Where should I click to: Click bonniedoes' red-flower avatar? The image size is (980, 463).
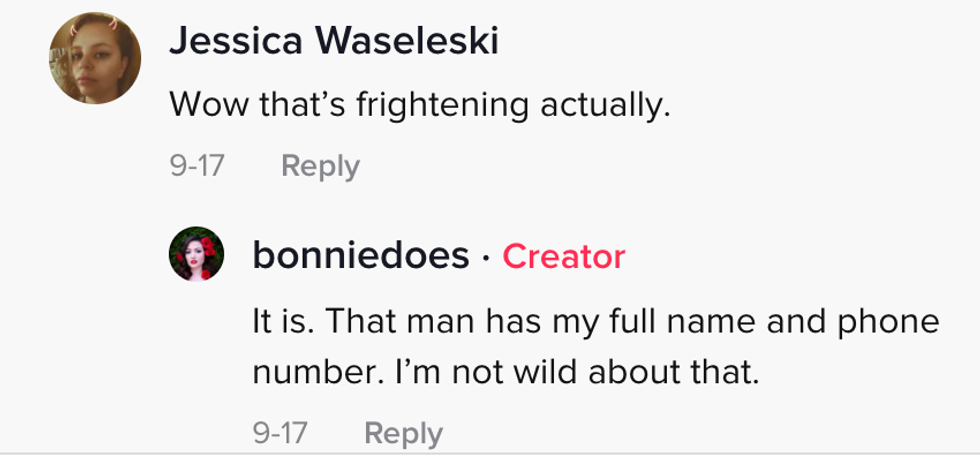pos(196,255)
